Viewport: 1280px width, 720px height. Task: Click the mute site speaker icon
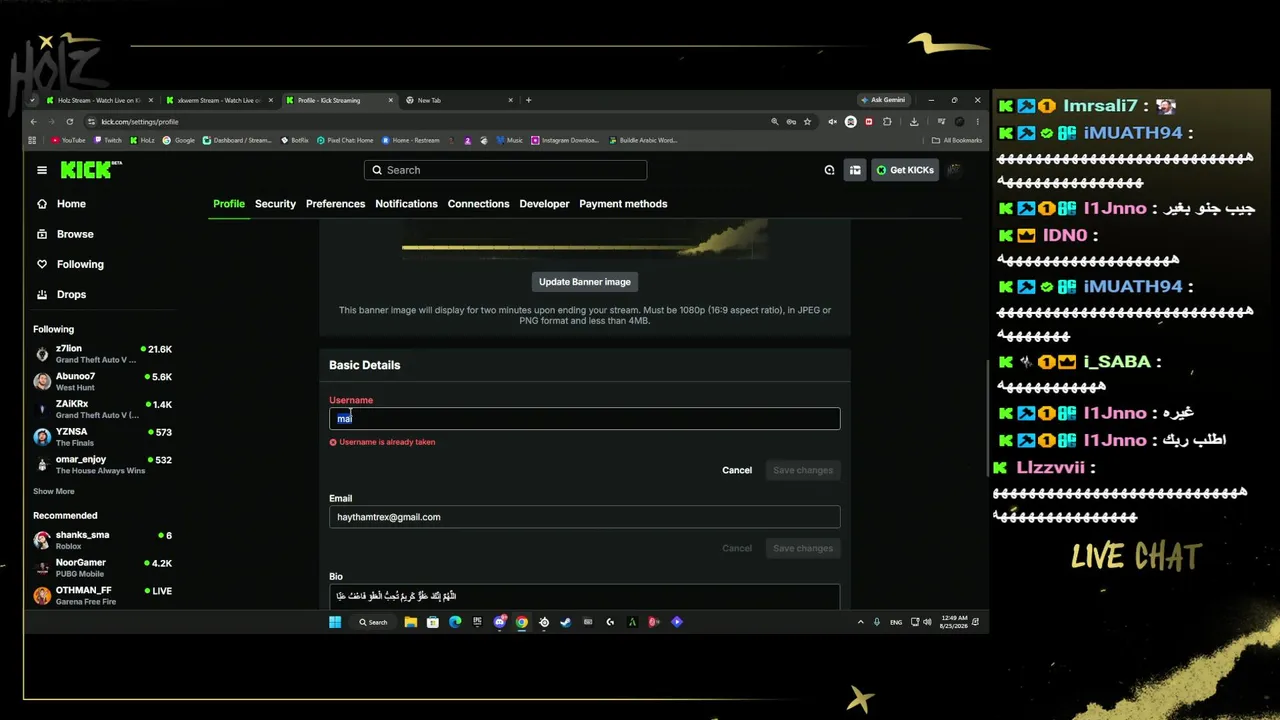point(832,122)
